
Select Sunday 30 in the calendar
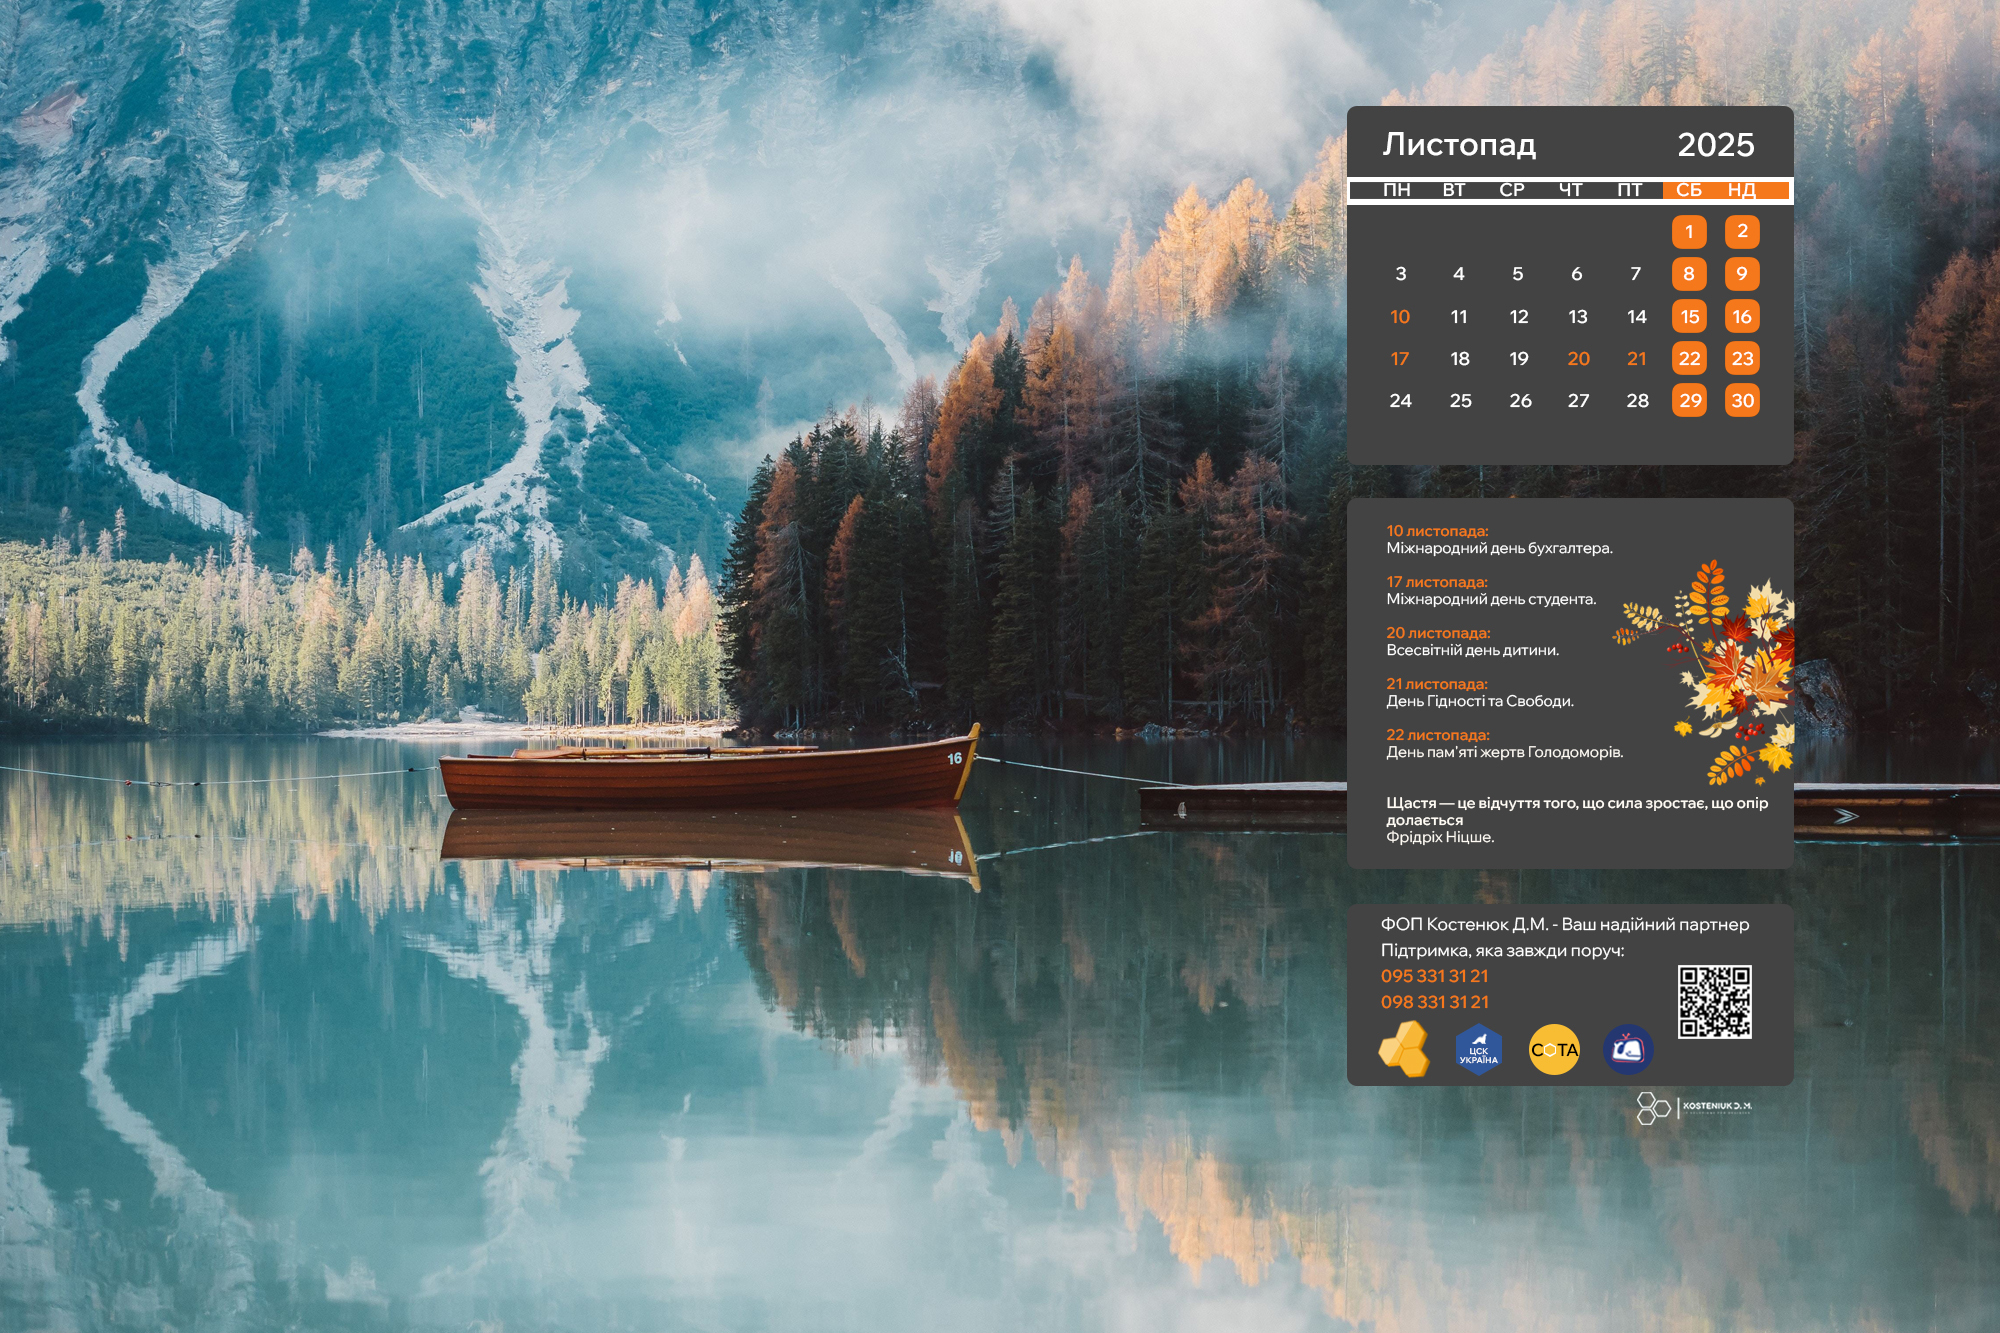tap(1742, 401)
